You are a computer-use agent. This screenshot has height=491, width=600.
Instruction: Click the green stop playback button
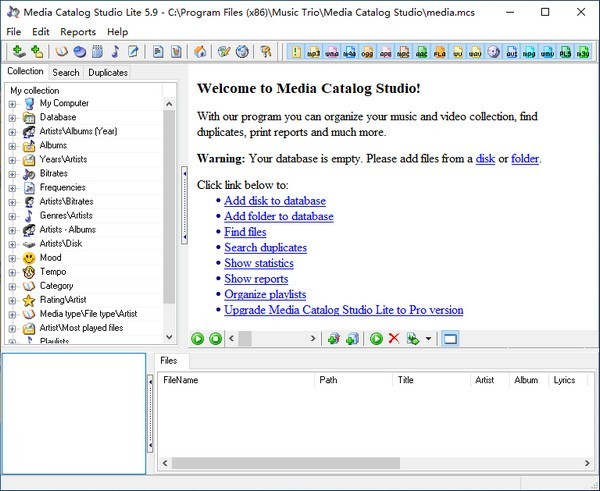tap(215, 339)
